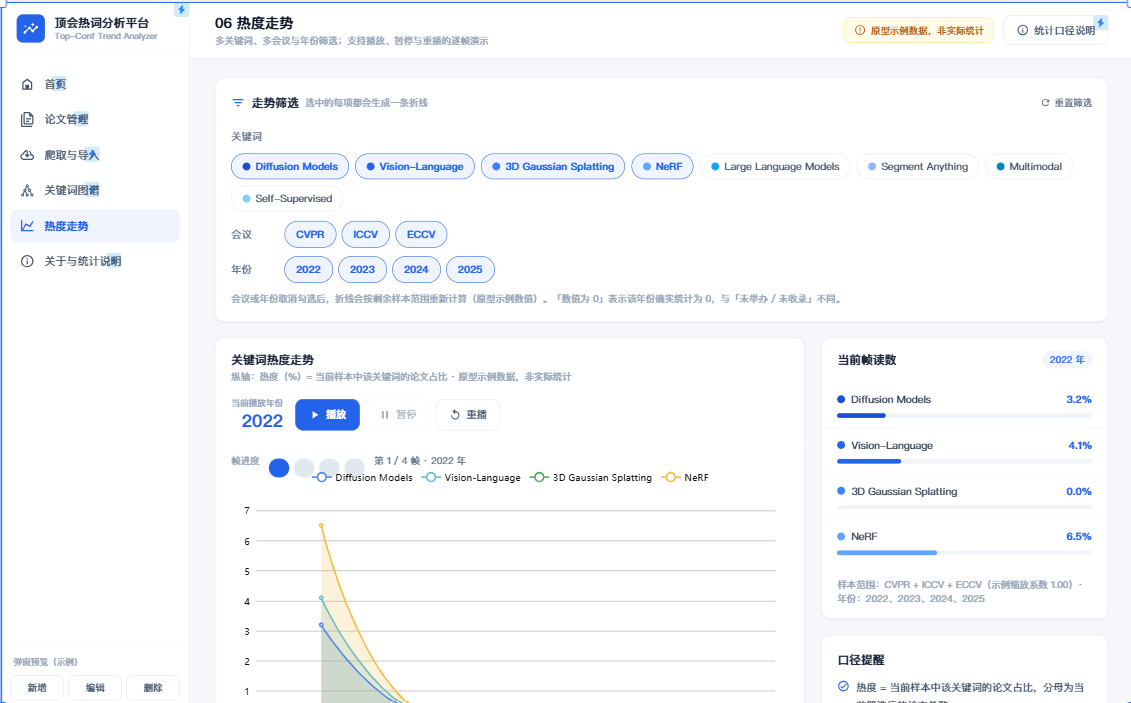The image size is (1131, 703).
Task: Enable the Self-Supervised keyword chip
Action: click(x=287, y=199)
